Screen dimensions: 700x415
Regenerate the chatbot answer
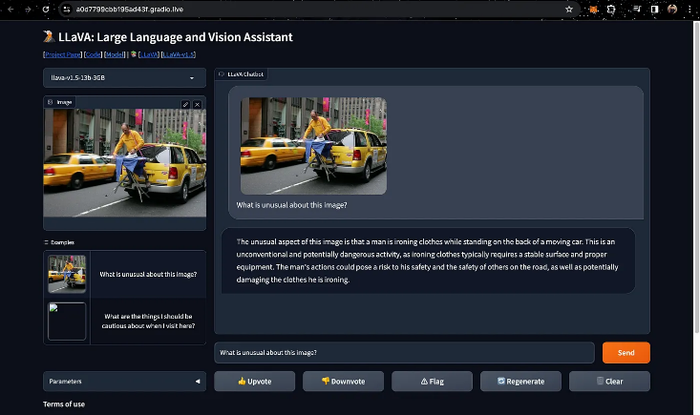(521, 381)
